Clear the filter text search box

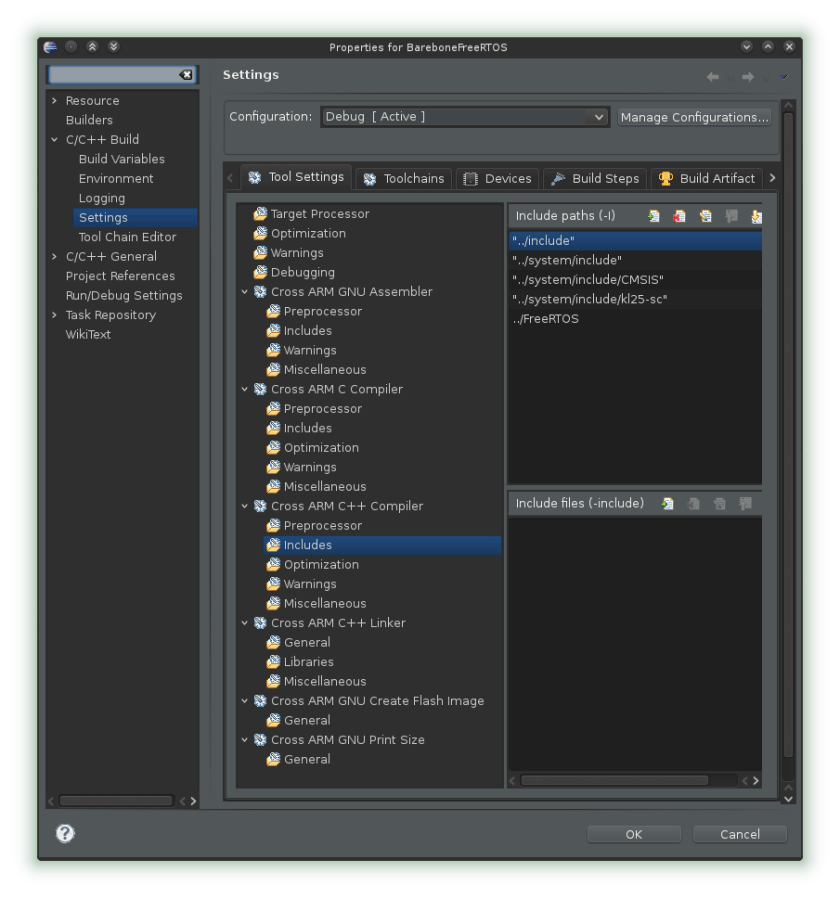pos(186,75)
